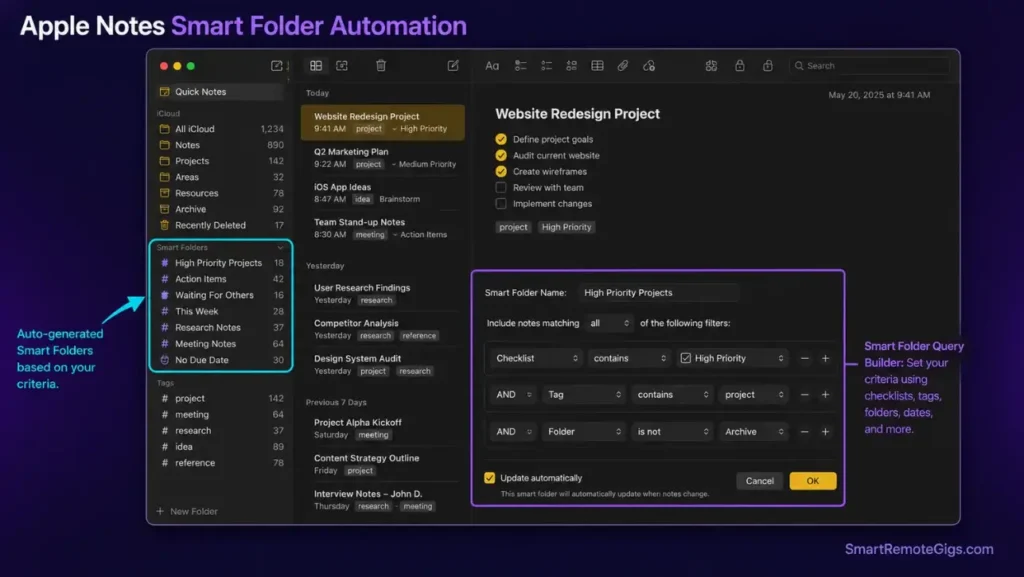Open the contains dropdown in Checklist row
The width and height of the screenshot is (1024, 577).
point(630,358)
